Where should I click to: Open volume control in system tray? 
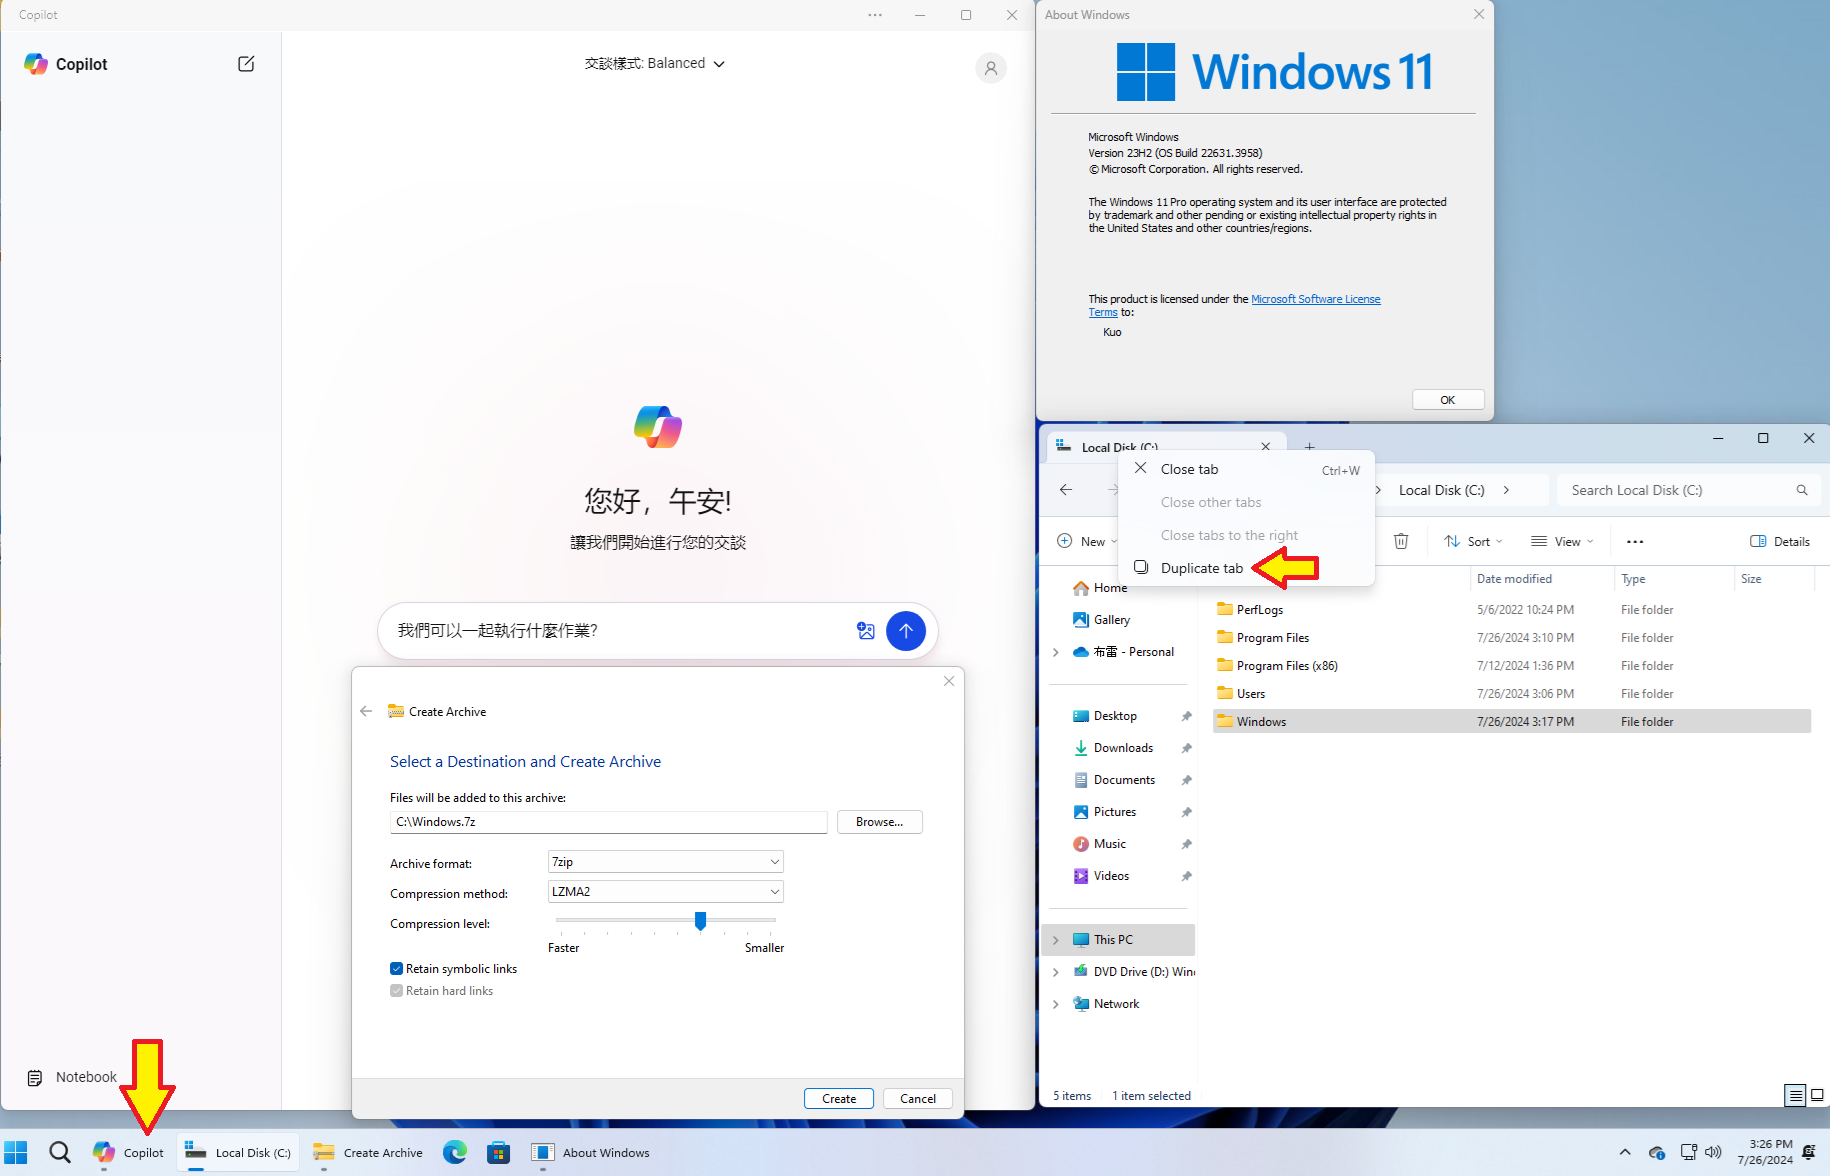click(1714, 1152)
